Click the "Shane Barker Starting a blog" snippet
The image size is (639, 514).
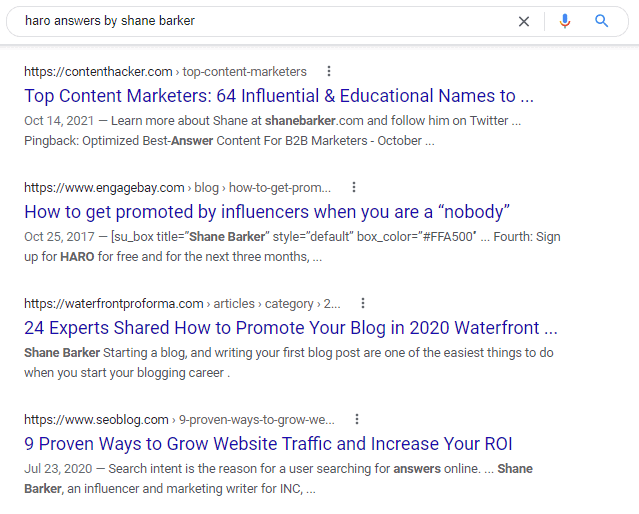[x=288, y=363]
